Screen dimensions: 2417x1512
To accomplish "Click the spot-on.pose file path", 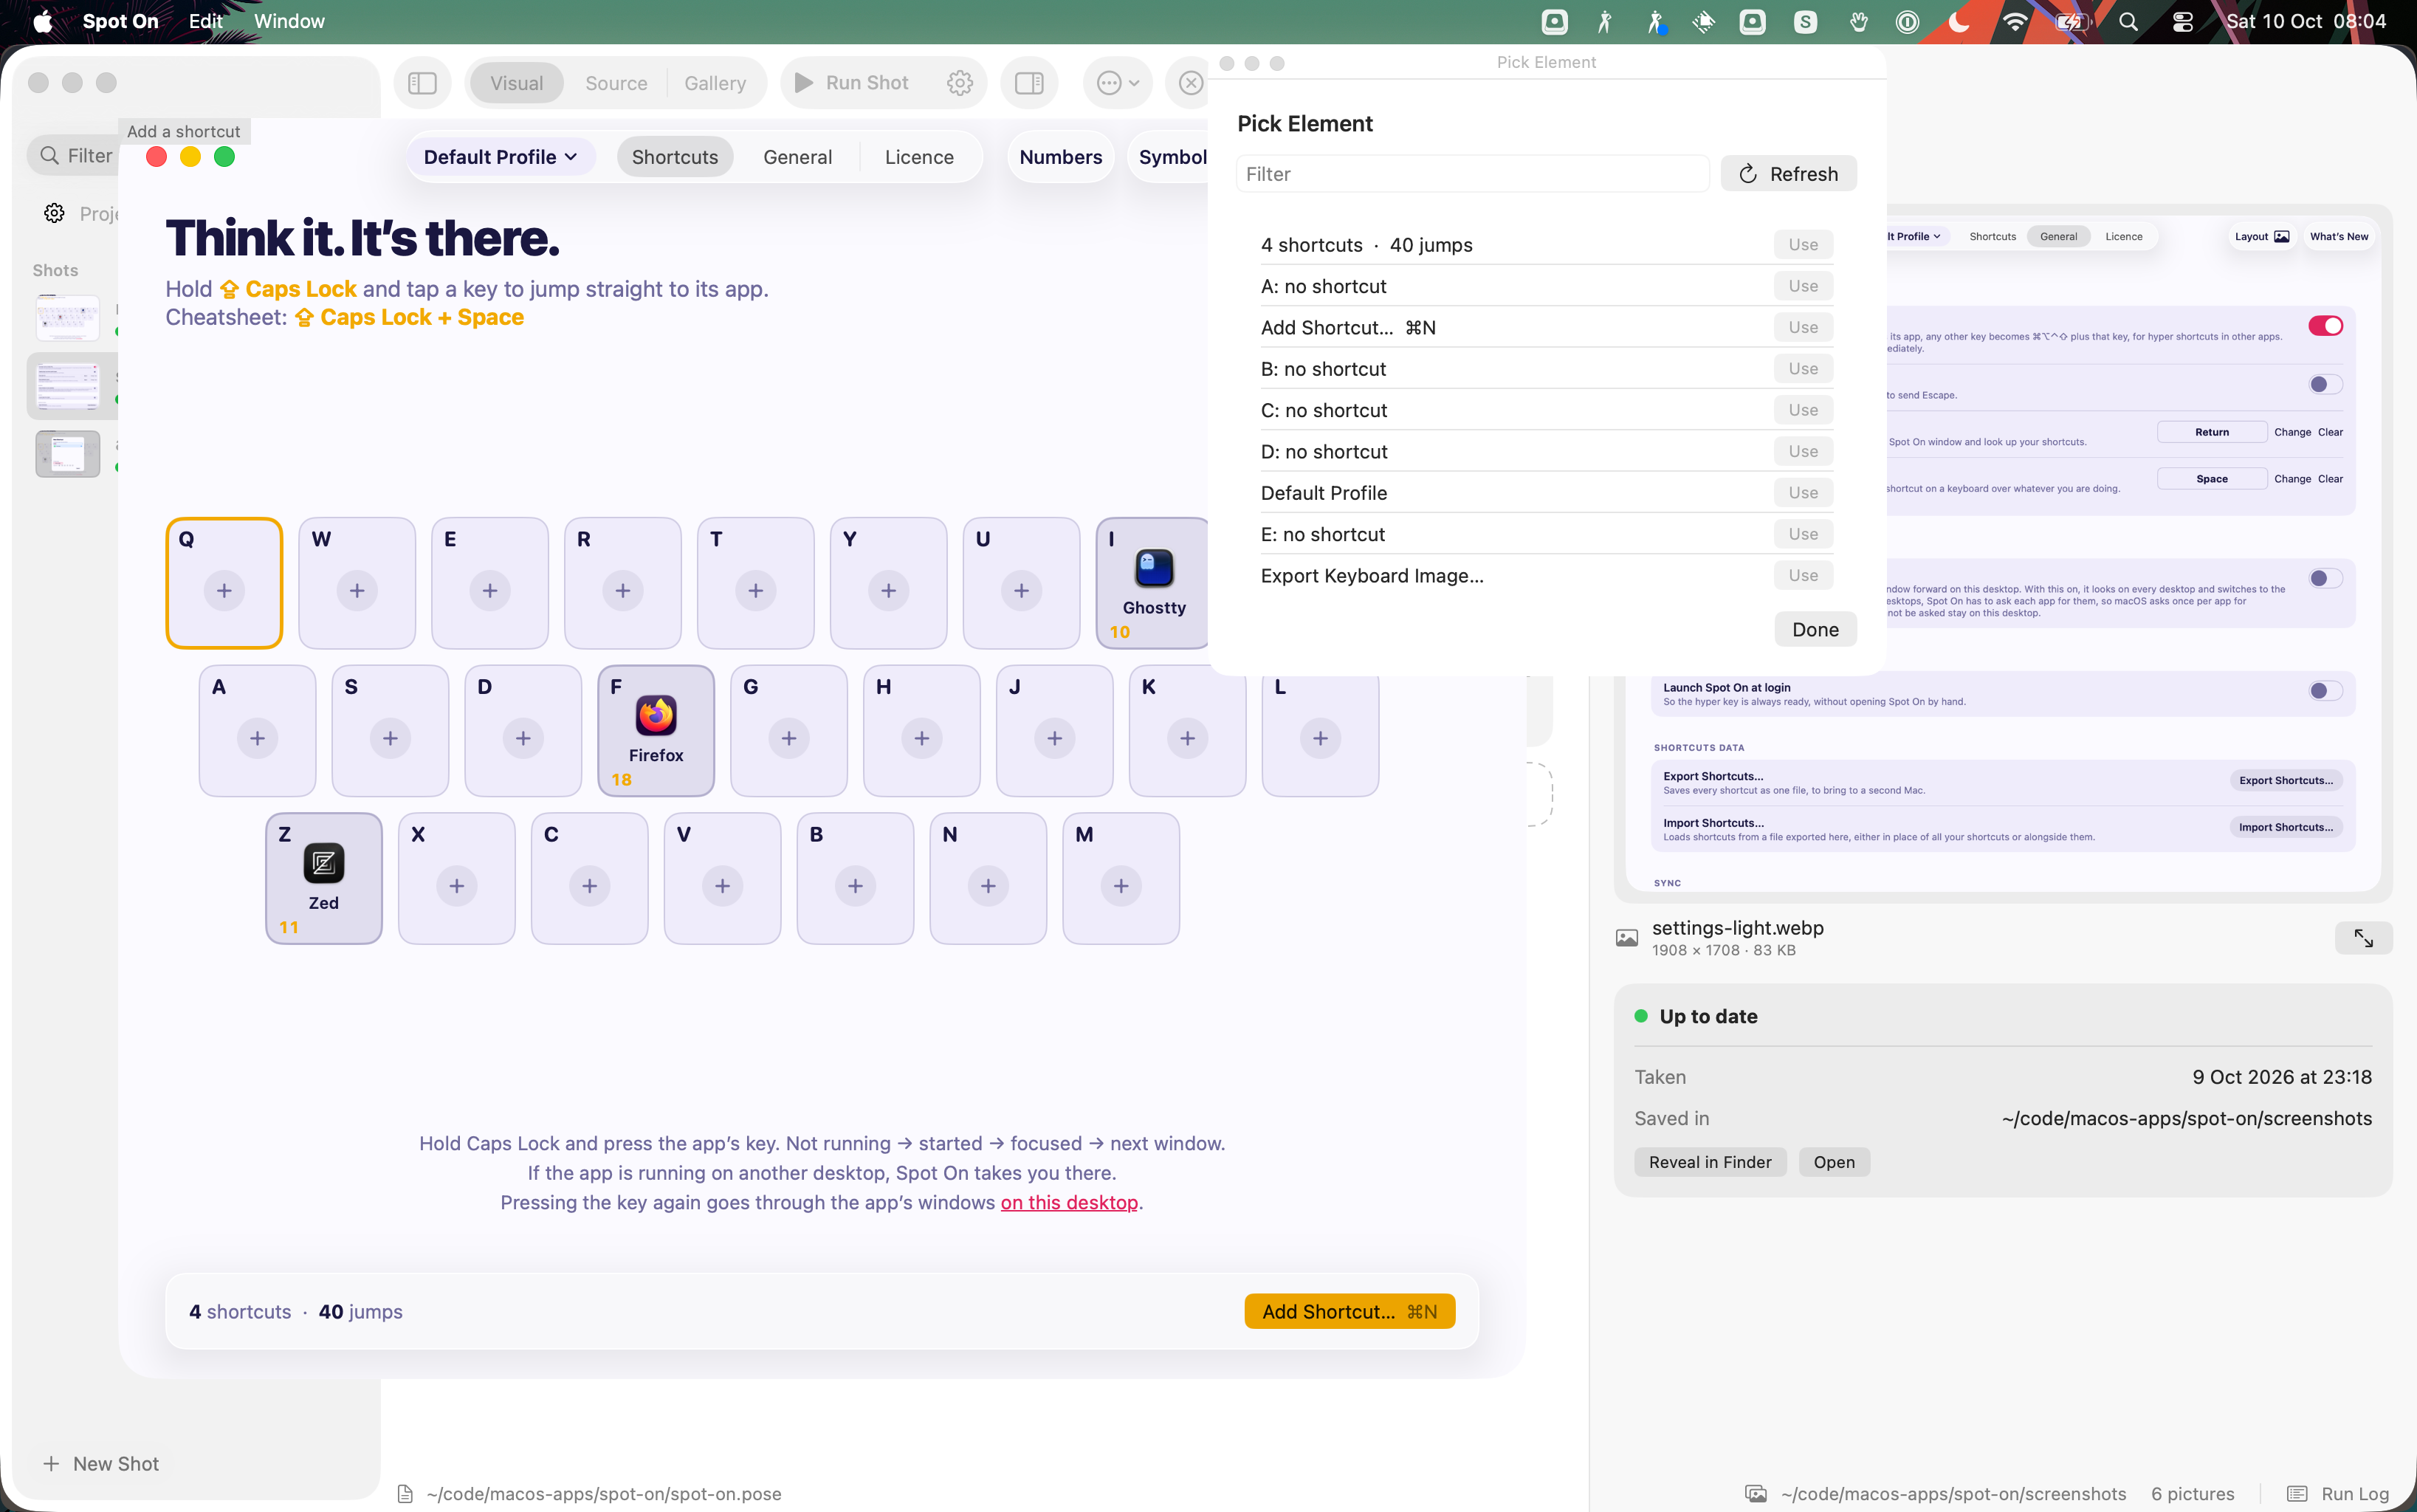I will (x=604, y=1494).
